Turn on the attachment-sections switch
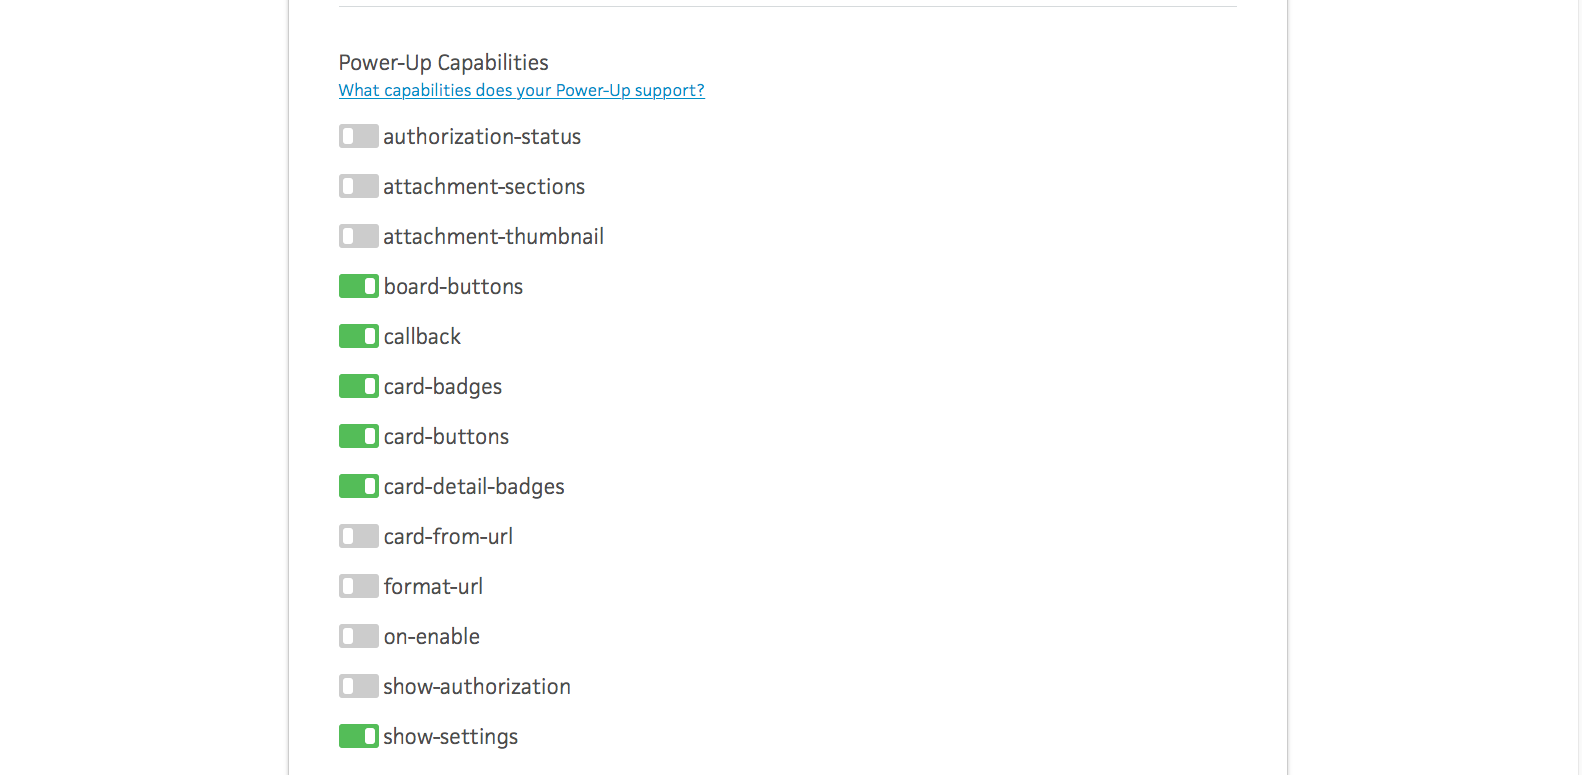 pyautogui.click(x=358, y=186)
